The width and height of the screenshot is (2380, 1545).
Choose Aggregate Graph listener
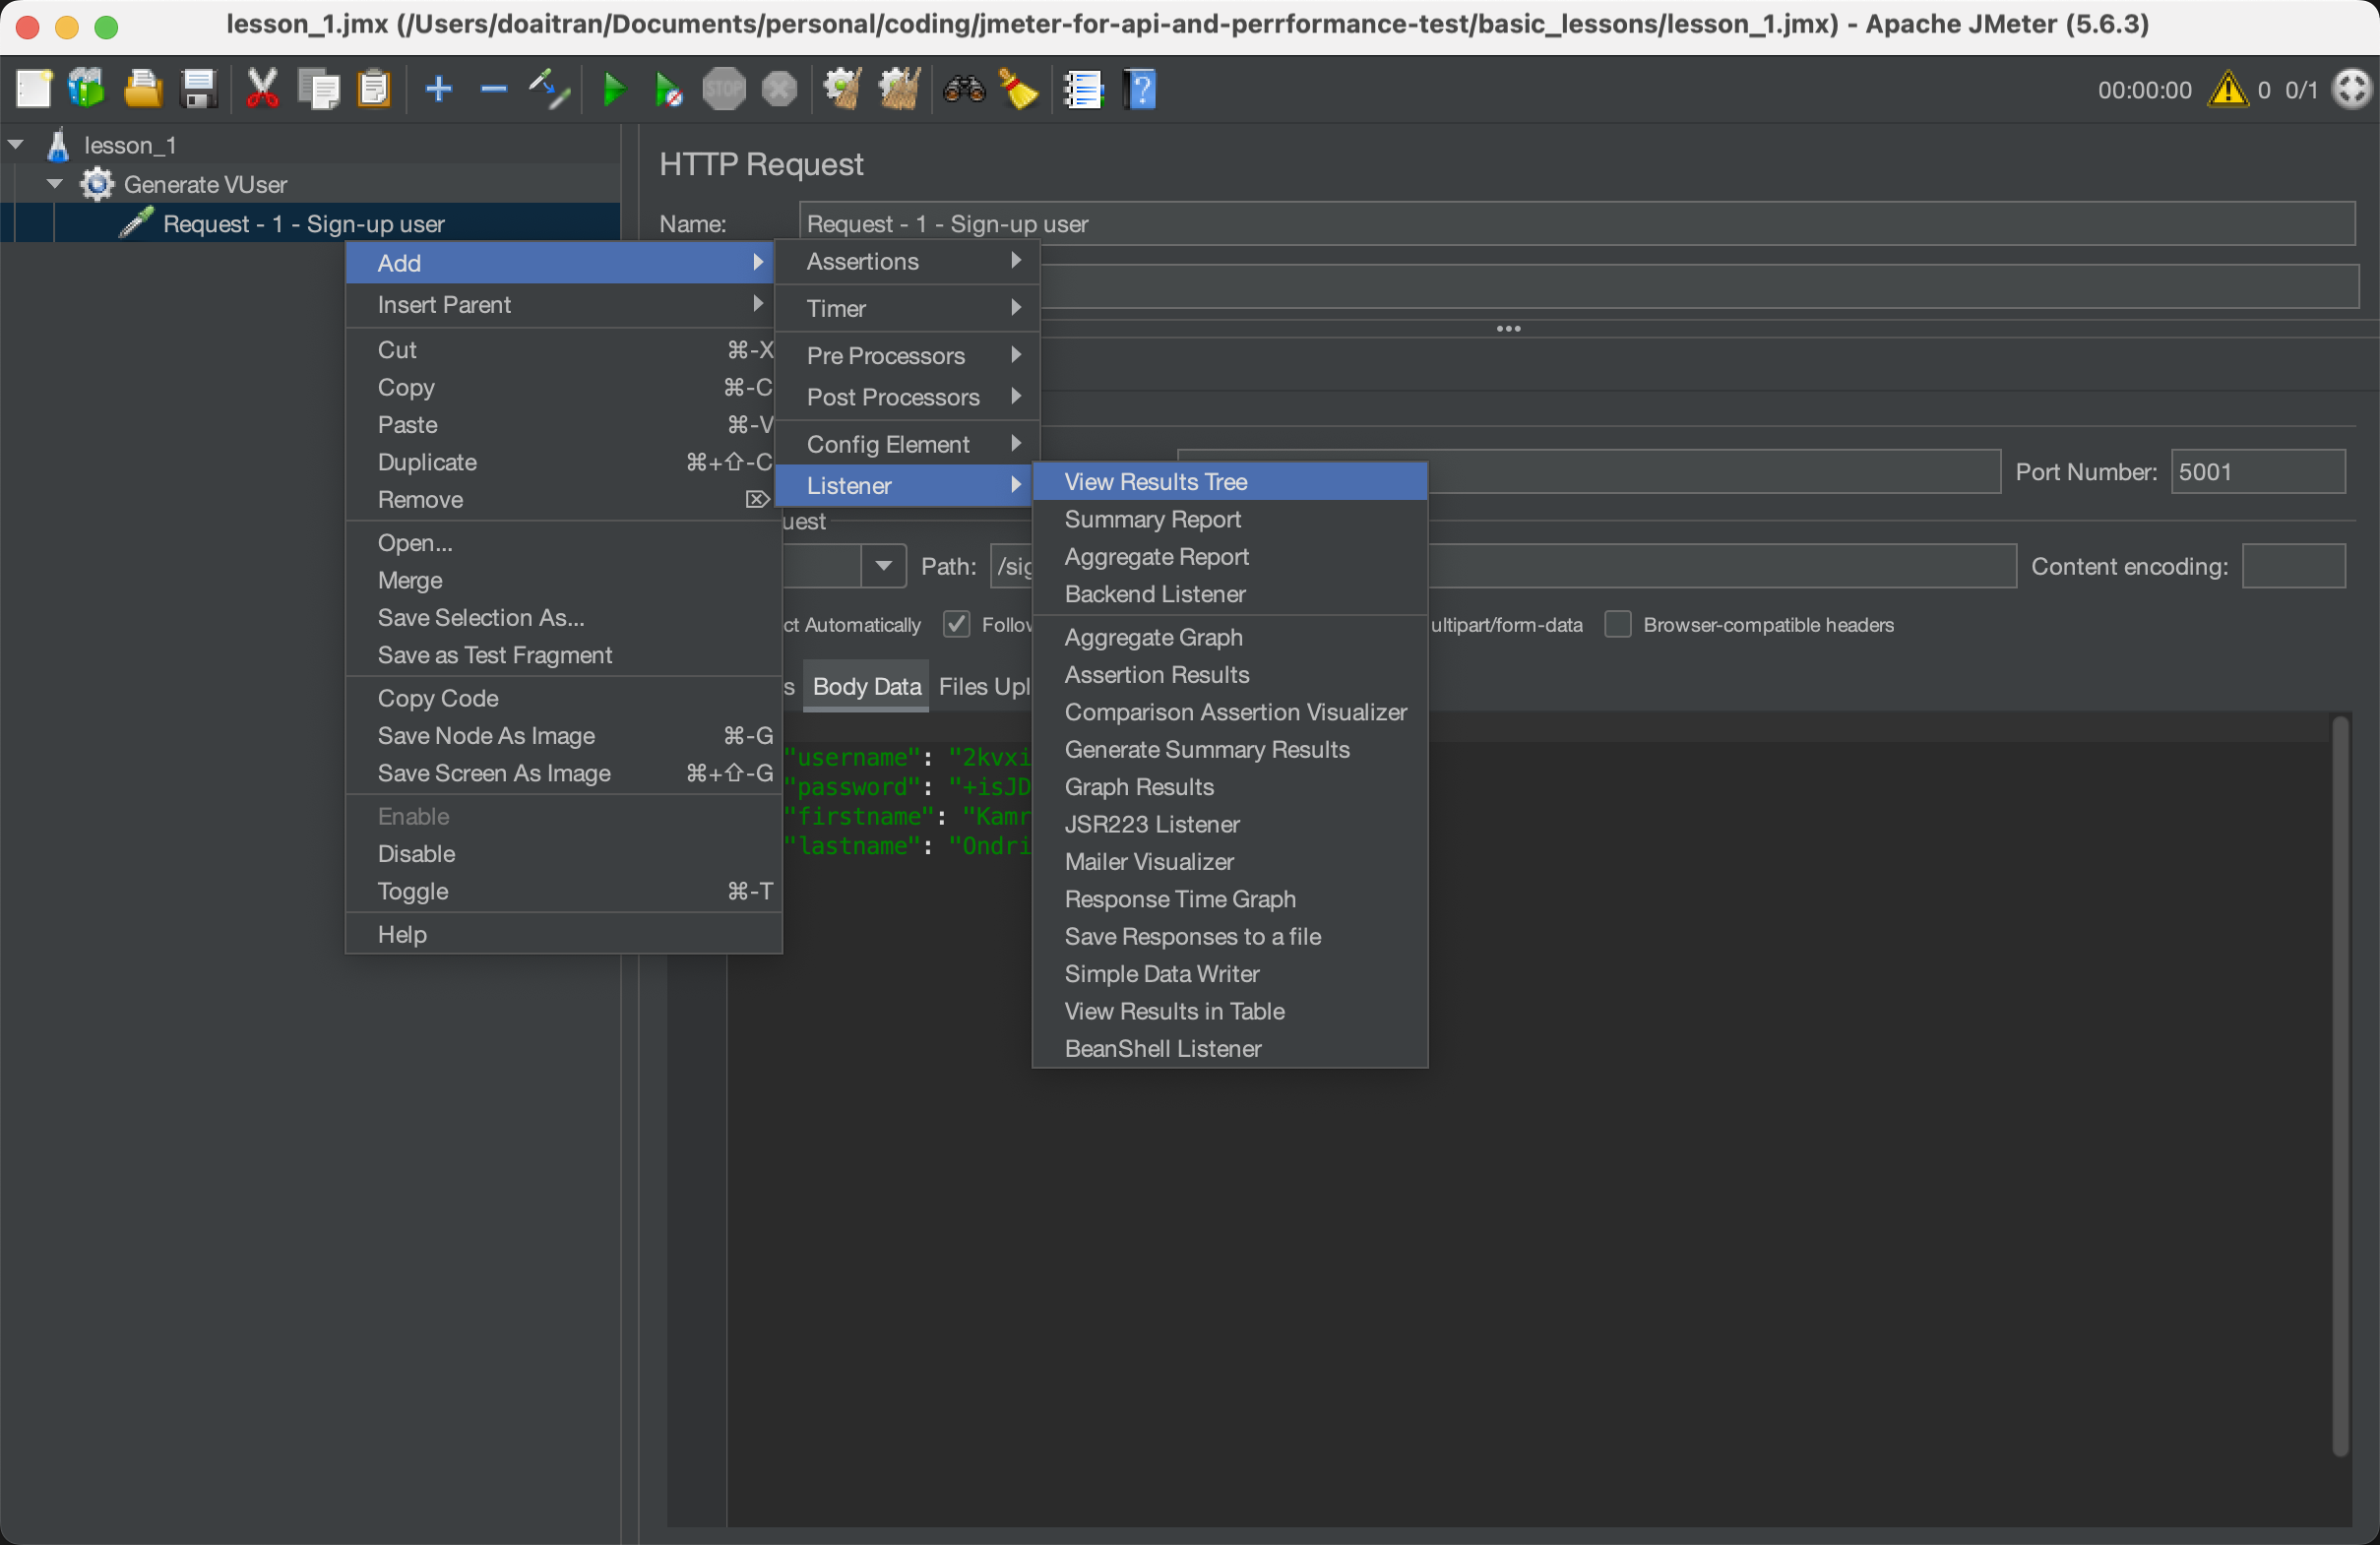(1229, 637)
